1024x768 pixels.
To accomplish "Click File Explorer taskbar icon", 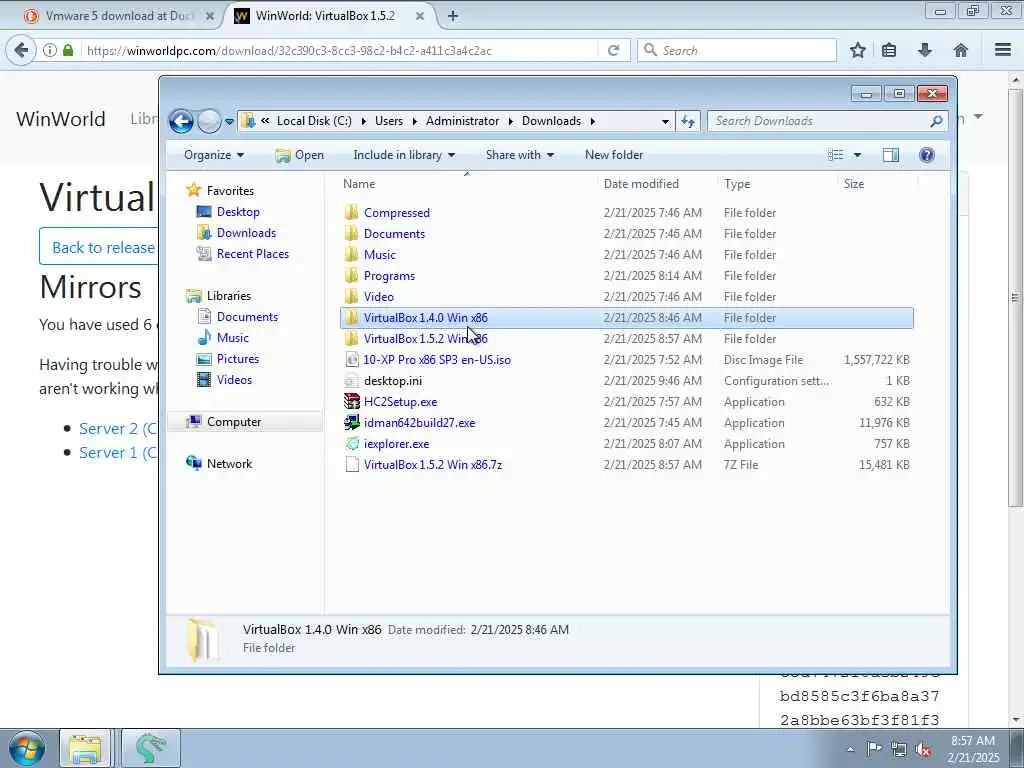I will 85,748.
